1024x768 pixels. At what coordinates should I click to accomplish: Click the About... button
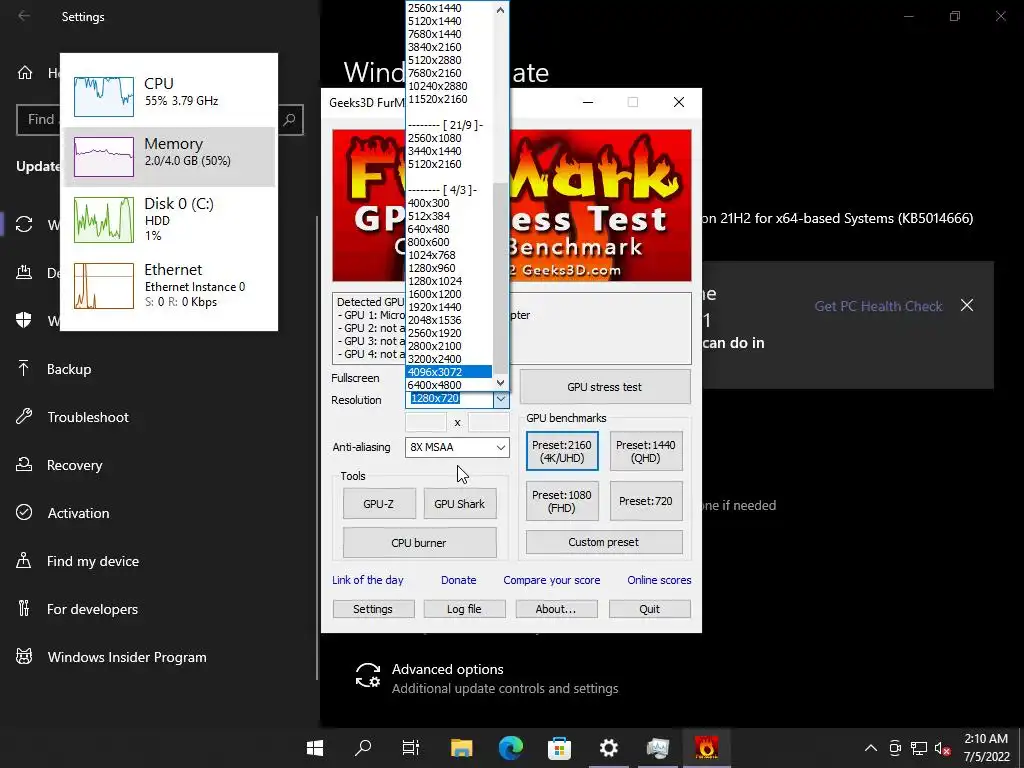pos(556,609)
